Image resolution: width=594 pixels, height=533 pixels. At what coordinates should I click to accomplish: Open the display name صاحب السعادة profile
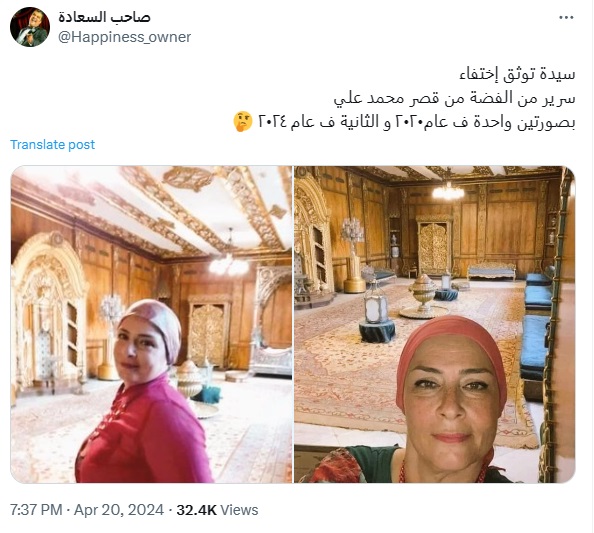(x=104, y=17)
